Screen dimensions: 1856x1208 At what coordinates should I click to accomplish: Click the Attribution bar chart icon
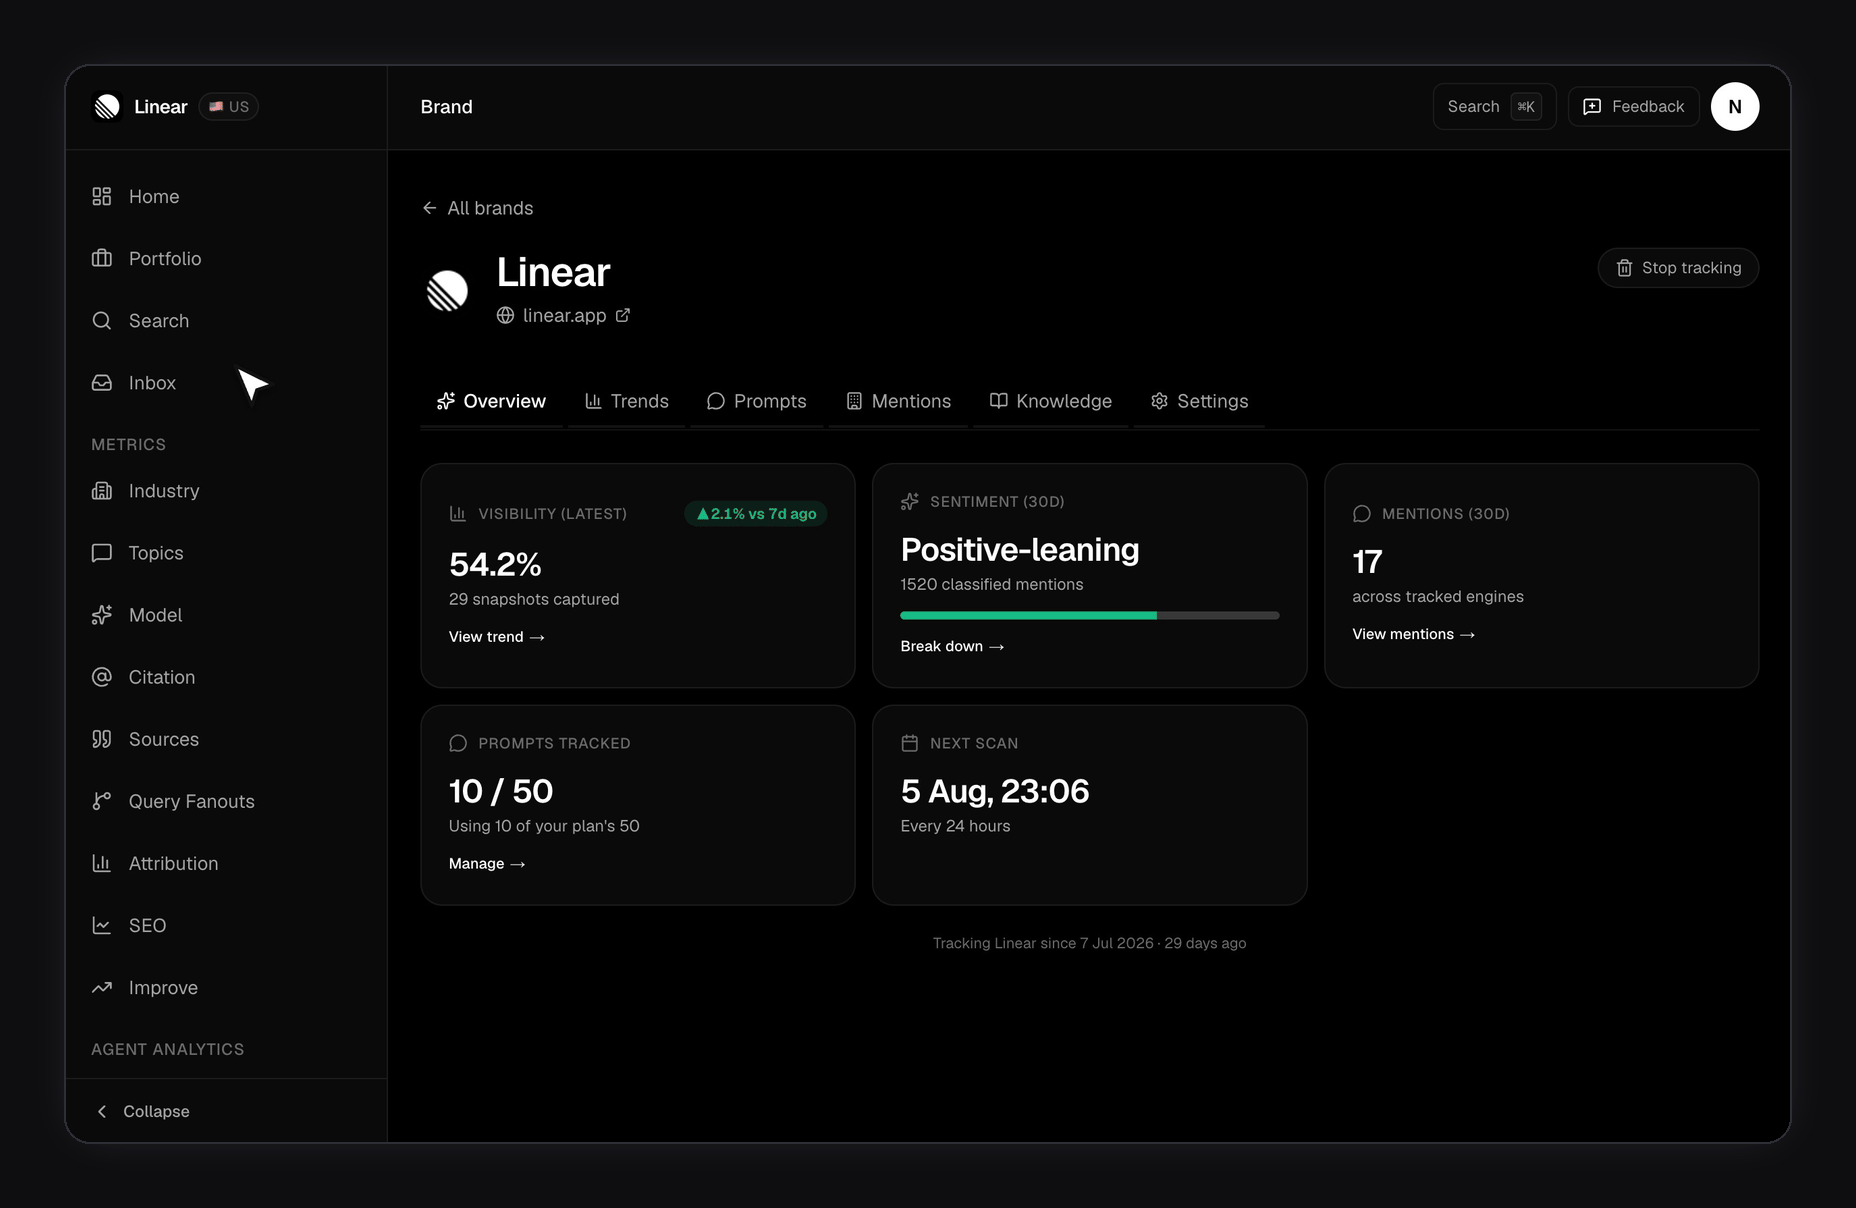102,863
